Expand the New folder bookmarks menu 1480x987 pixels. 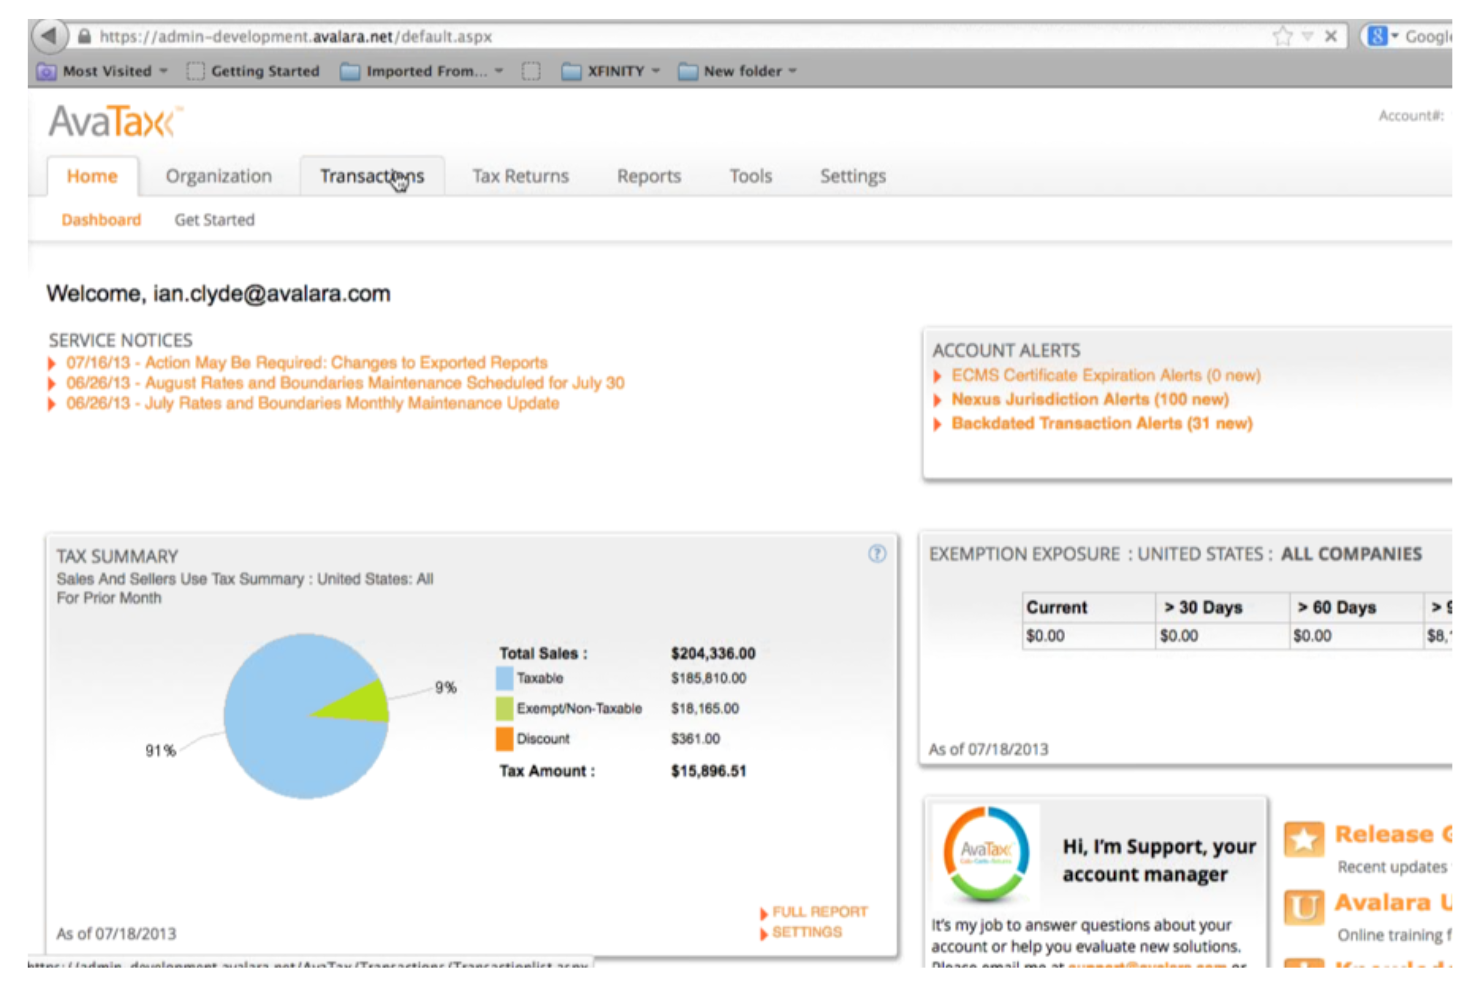pos(737,71)
